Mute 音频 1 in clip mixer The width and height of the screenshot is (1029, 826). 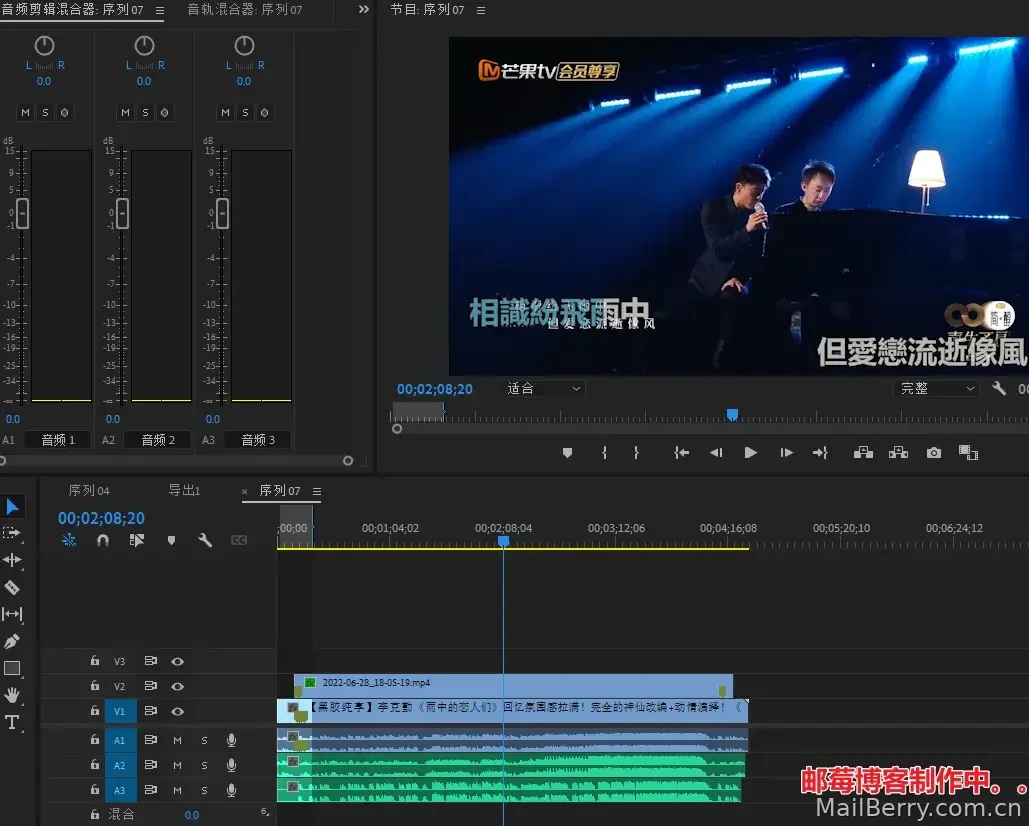26,112
